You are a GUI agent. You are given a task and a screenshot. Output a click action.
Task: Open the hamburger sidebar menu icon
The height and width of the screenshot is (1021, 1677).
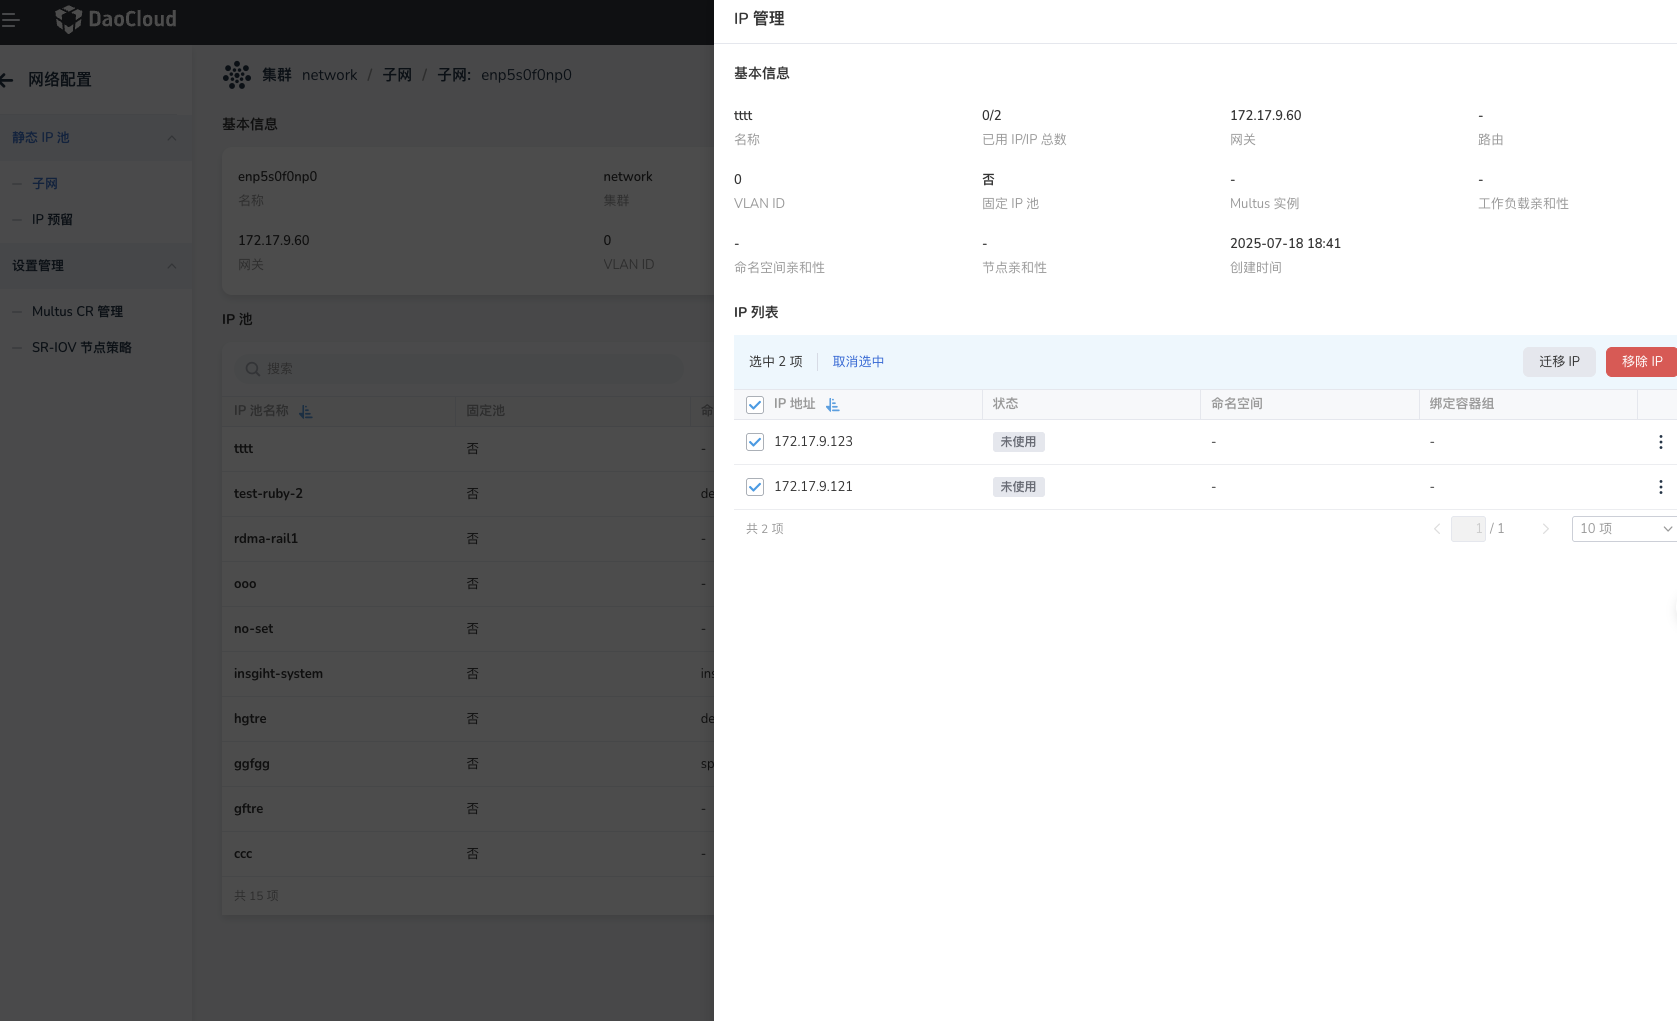(x=11, y=19)
